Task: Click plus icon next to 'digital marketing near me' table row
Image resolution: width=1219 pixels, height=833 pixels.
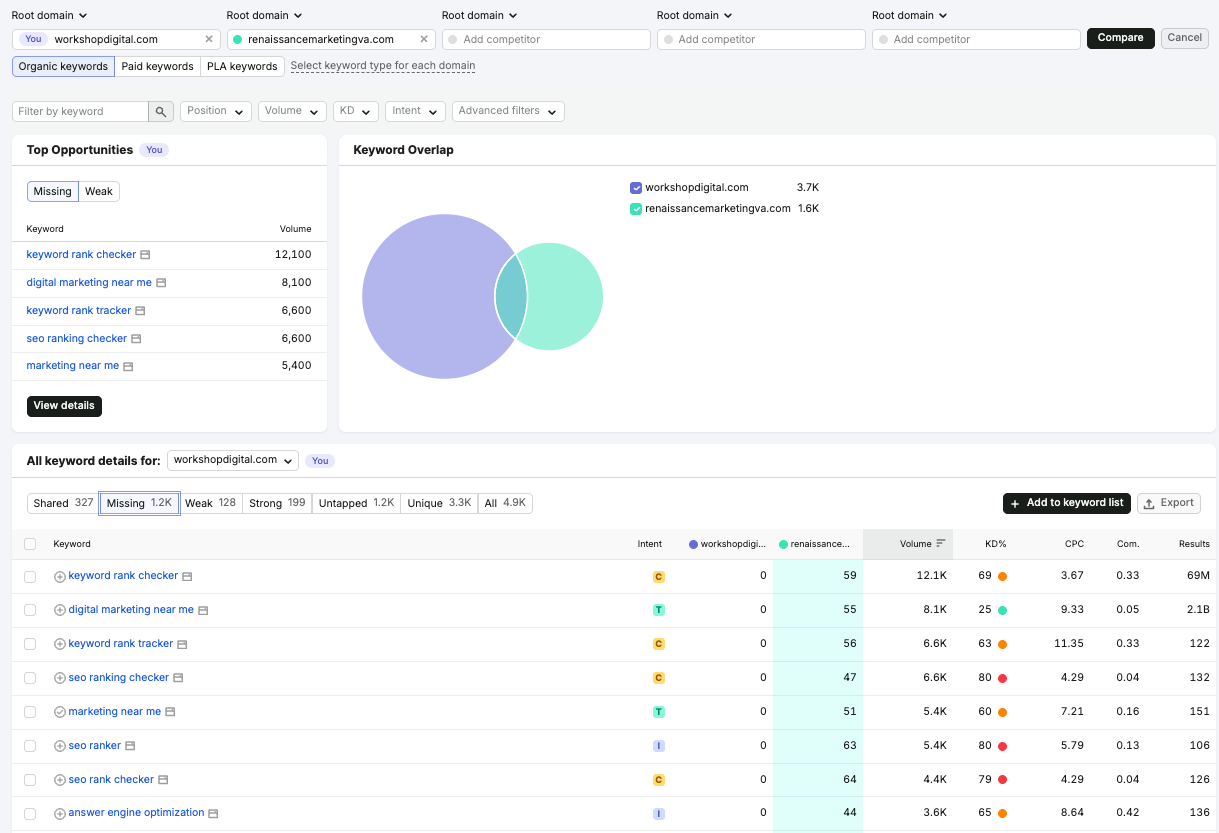Action: click(59, 610)
